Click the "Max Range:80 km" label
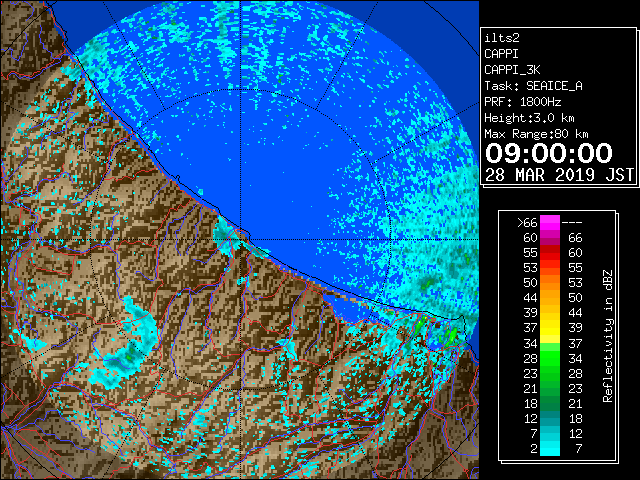The width and height of the screenshot is (640, 480). pos(536,134)
